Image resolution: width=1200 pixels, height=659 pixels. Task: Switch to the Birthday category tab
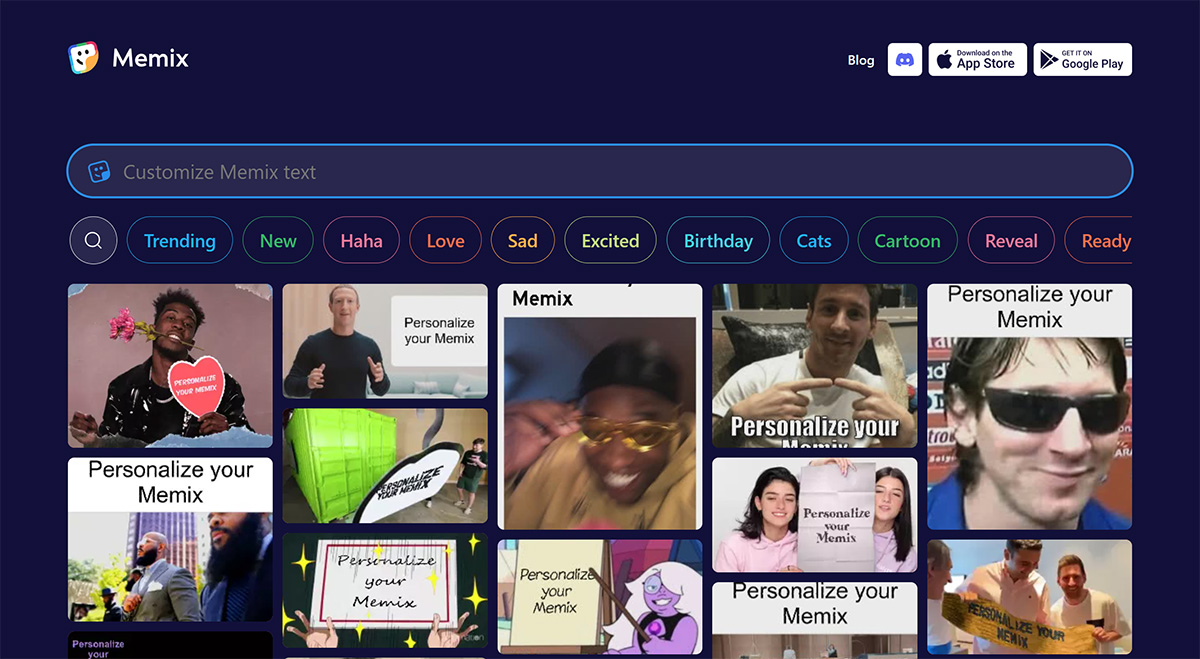tap(717, 240)
